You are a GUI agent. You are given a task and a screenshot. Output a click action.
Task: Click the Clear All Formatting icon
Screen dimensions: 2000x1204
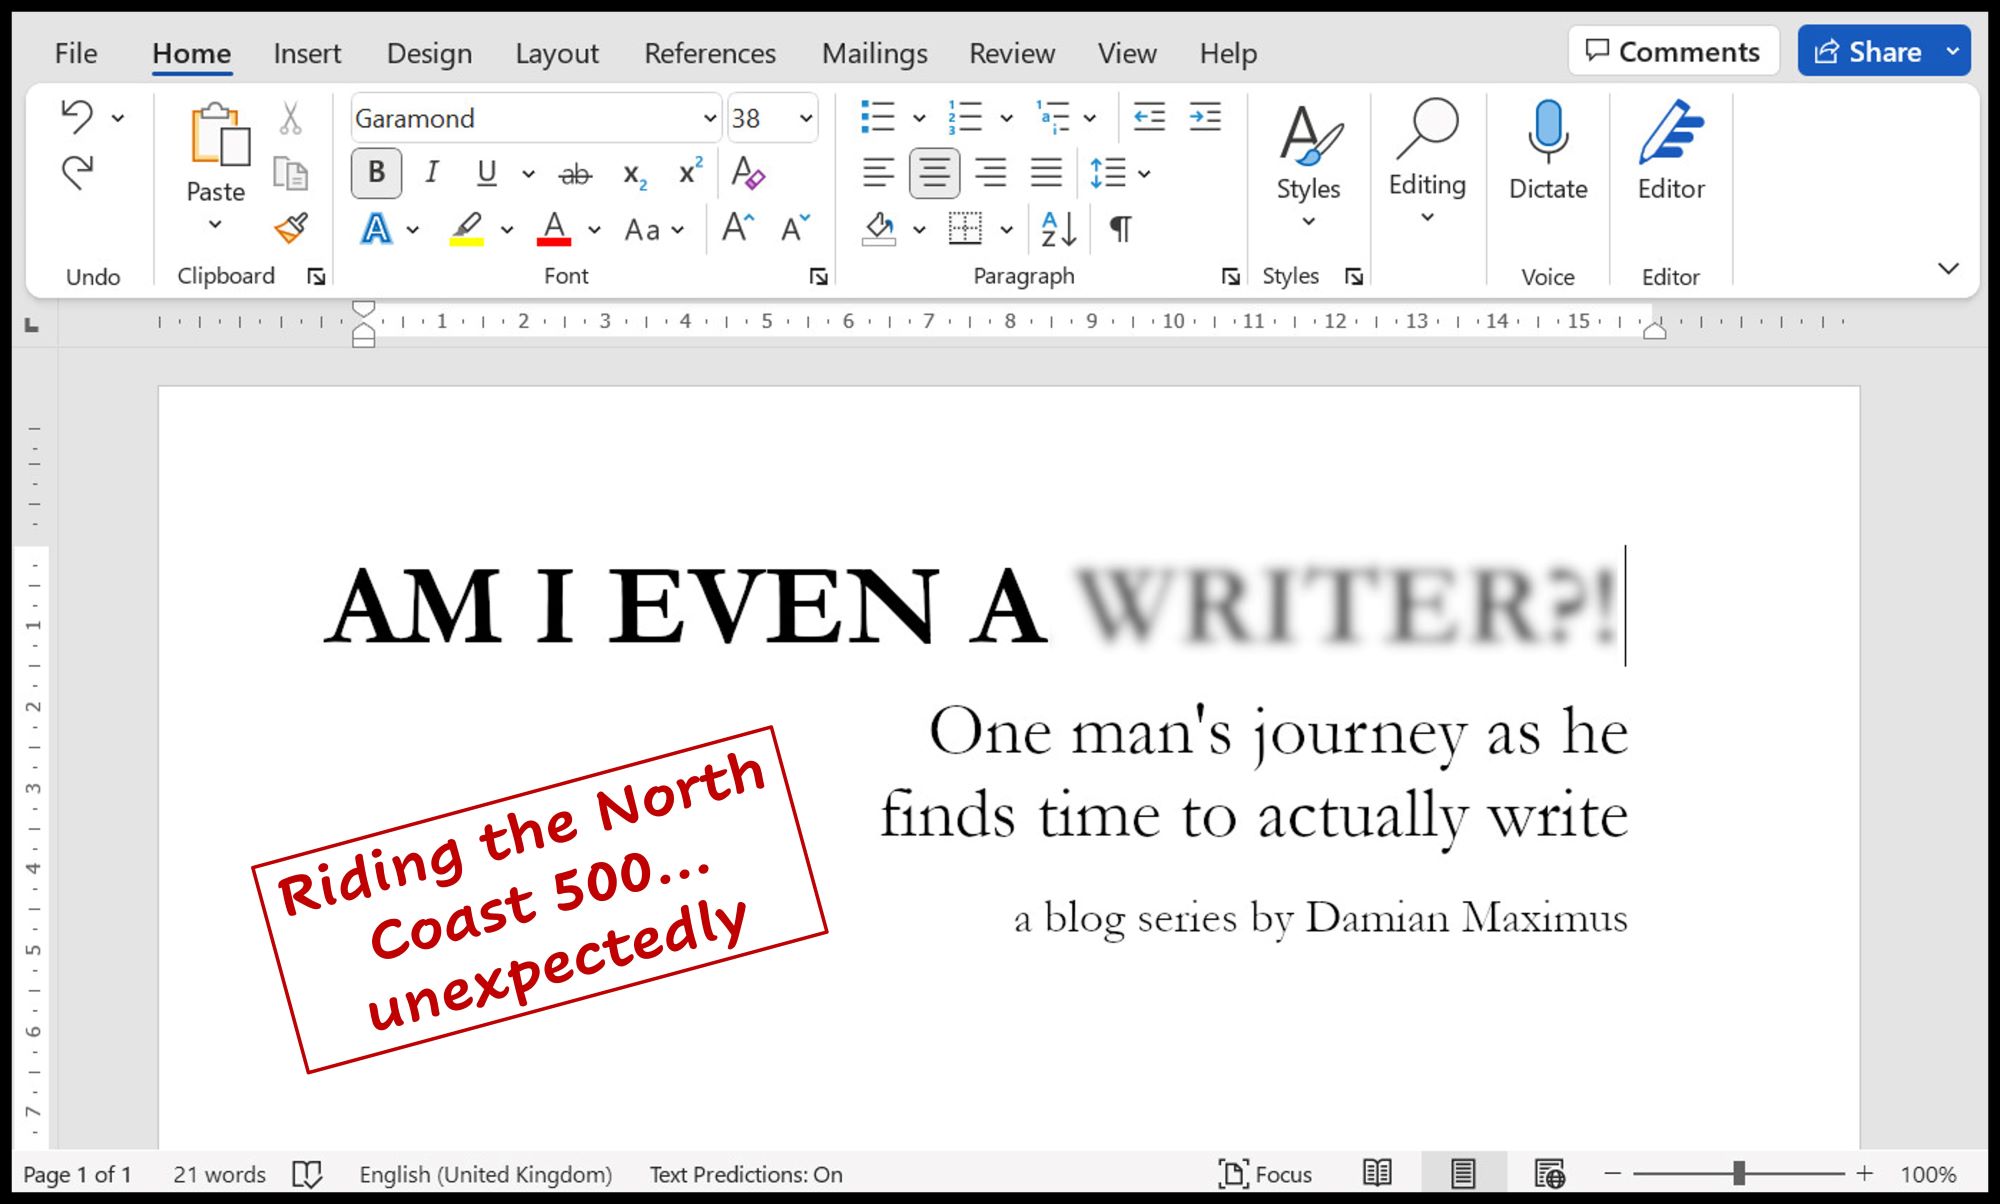[748, 173]
